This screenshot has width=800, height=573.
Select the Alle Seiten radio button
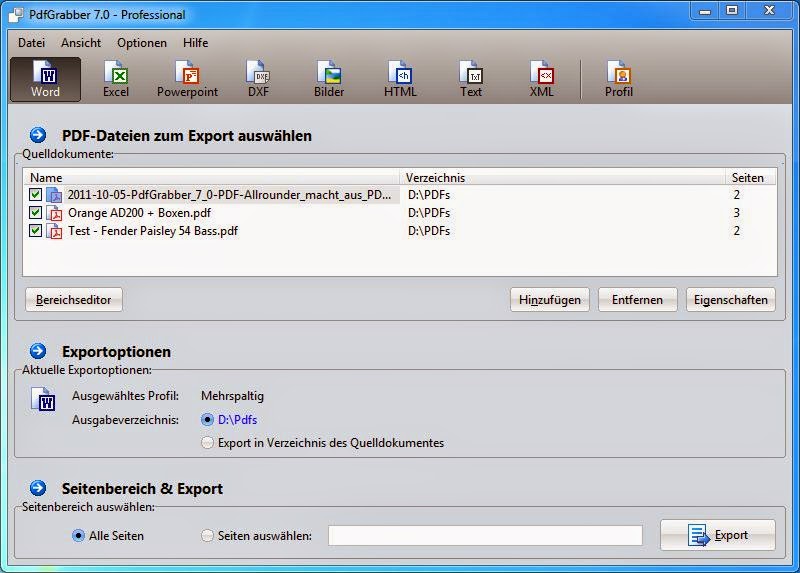[78, 536]
